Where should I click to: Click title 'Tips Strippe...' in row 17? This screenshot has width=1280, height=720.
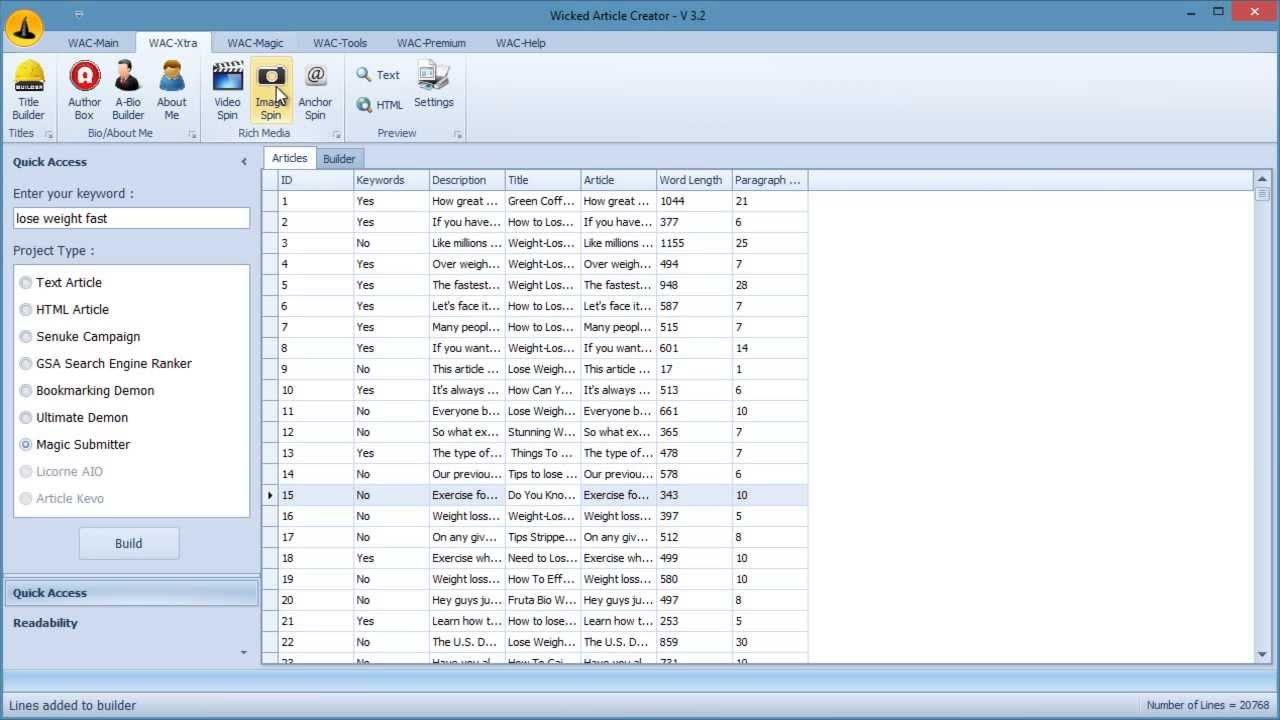pyautogui.click(x=542, y=537)
